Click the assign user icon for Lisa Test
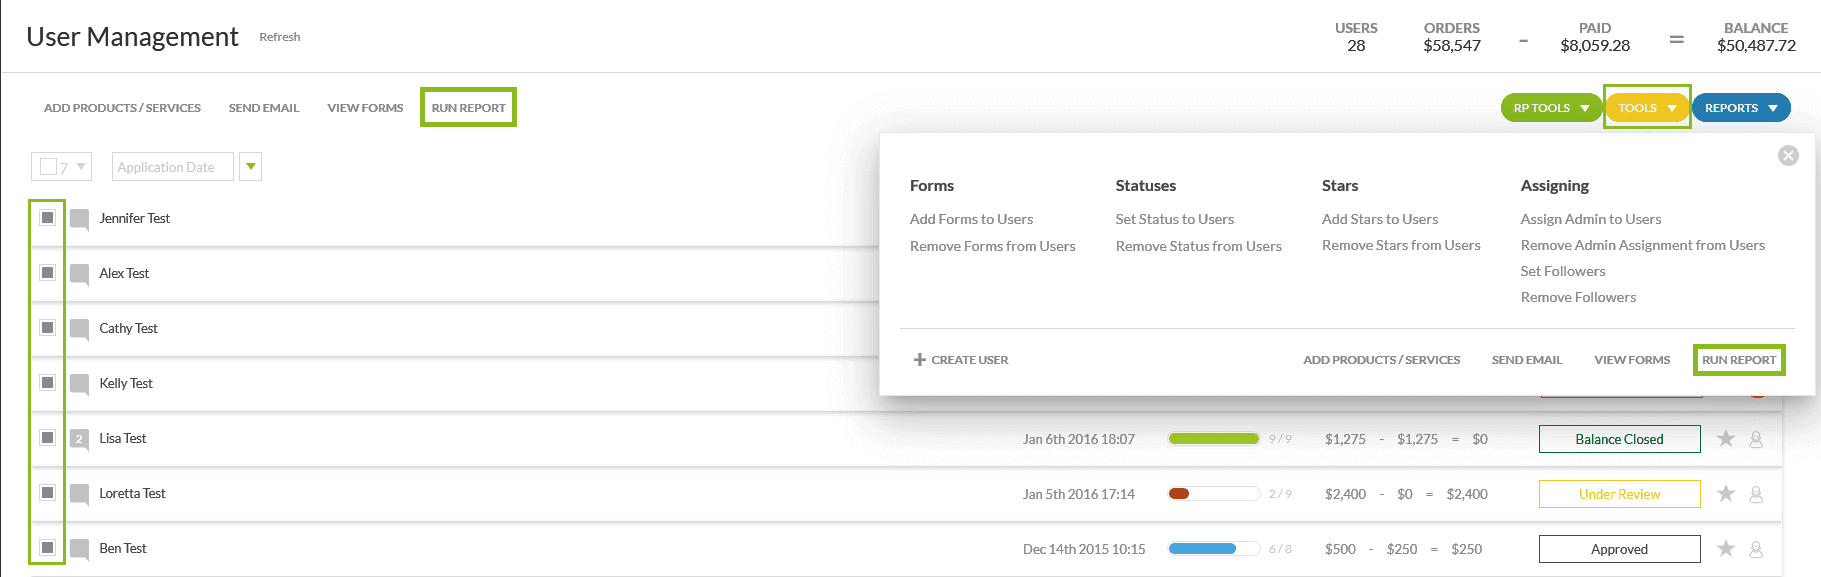This screenshot has height=577, width=1821. pyautogui.click(x=1756, y=439)
